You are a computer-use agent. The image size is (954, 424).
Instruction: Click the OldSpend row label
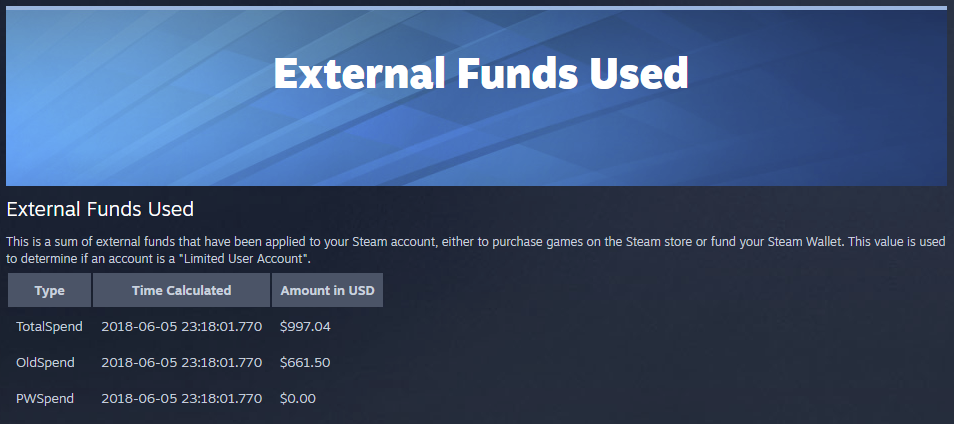pyautogui.click(x=46, y=363)
